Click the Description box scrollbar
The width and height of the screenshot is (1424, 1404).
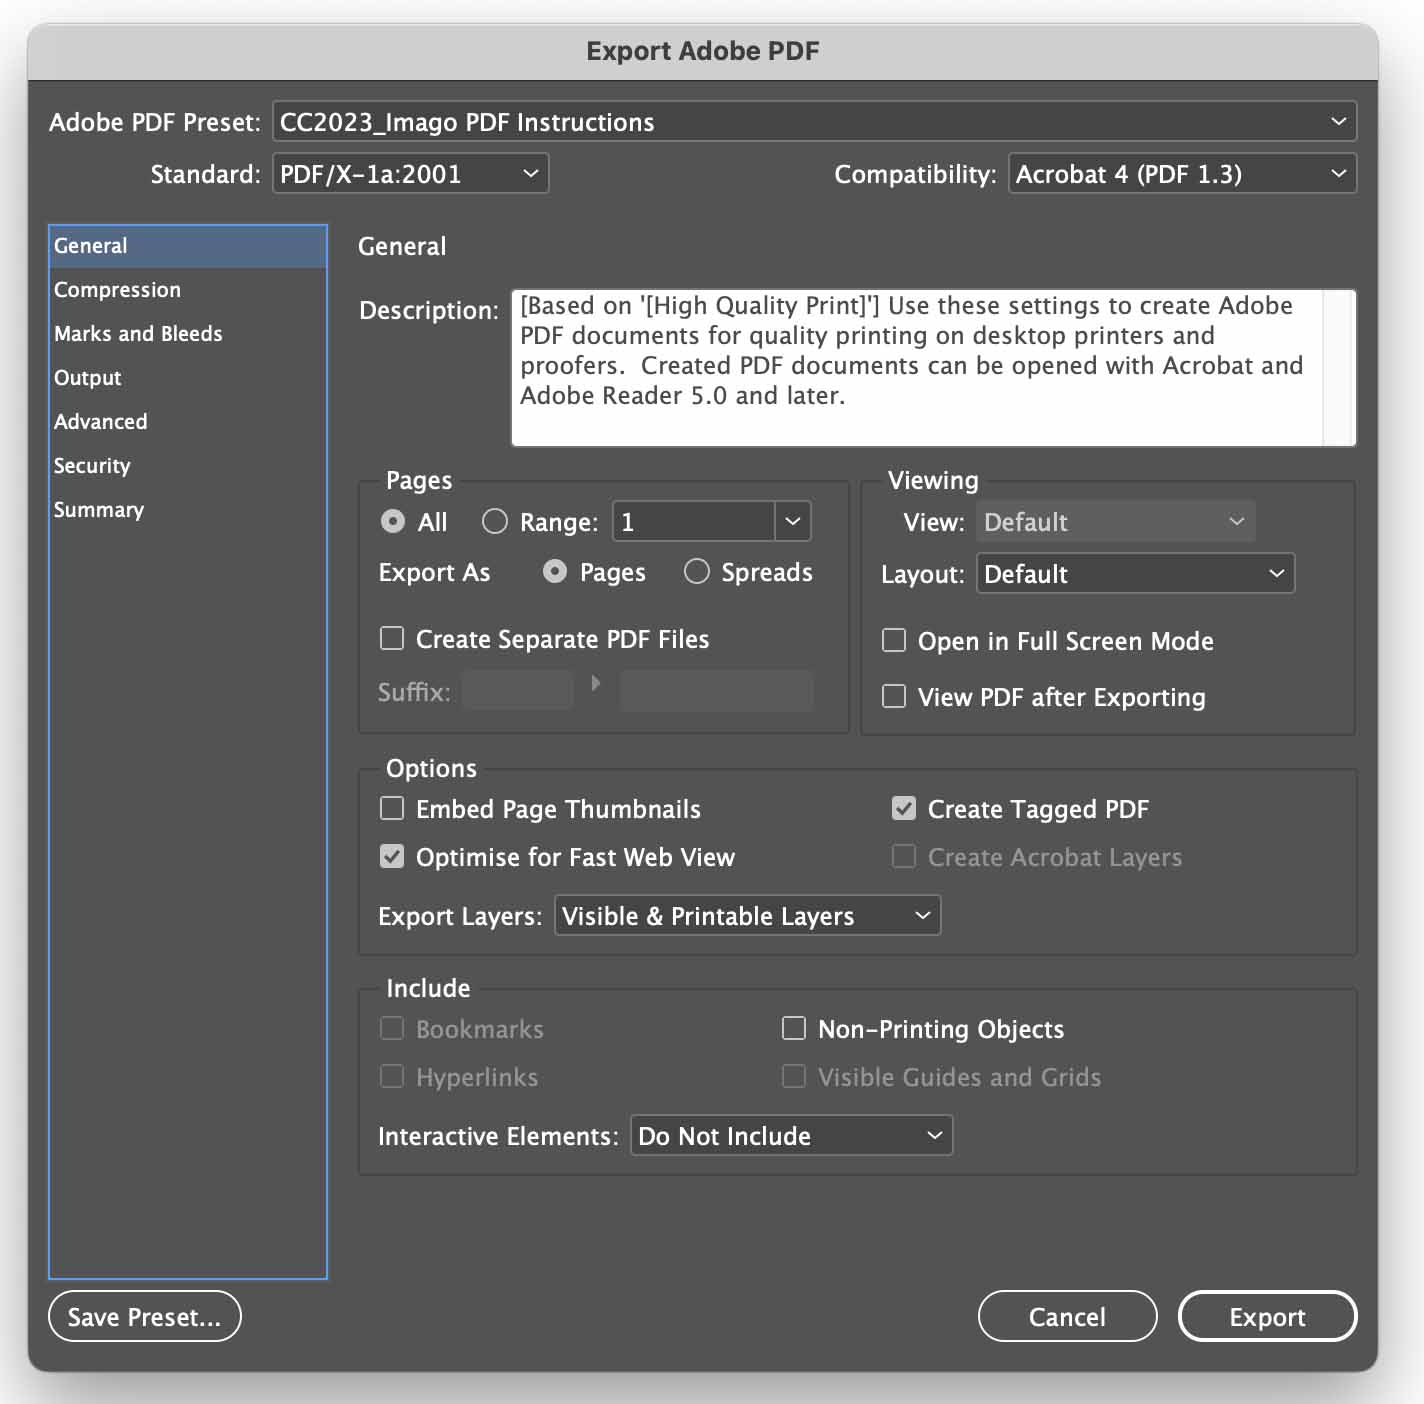pyautogui.click(x=1339, y=367)
